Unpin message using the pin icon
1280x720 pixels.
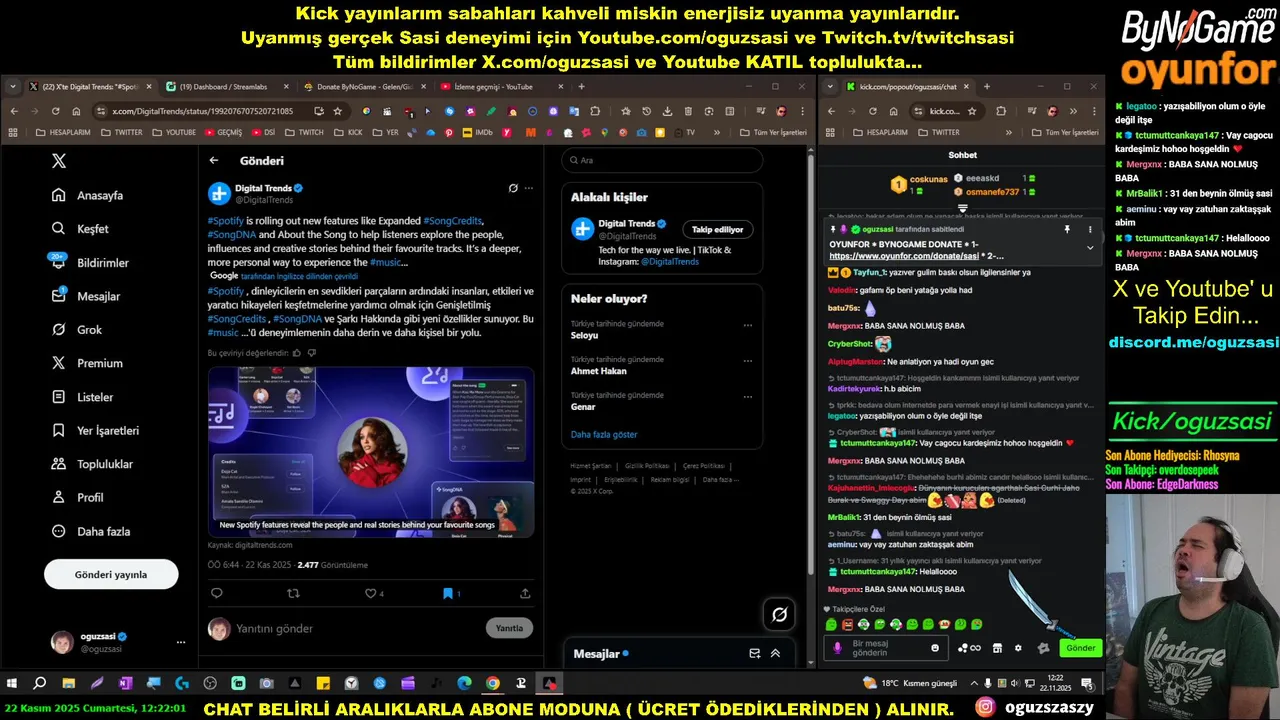[x=1067, y=230]
